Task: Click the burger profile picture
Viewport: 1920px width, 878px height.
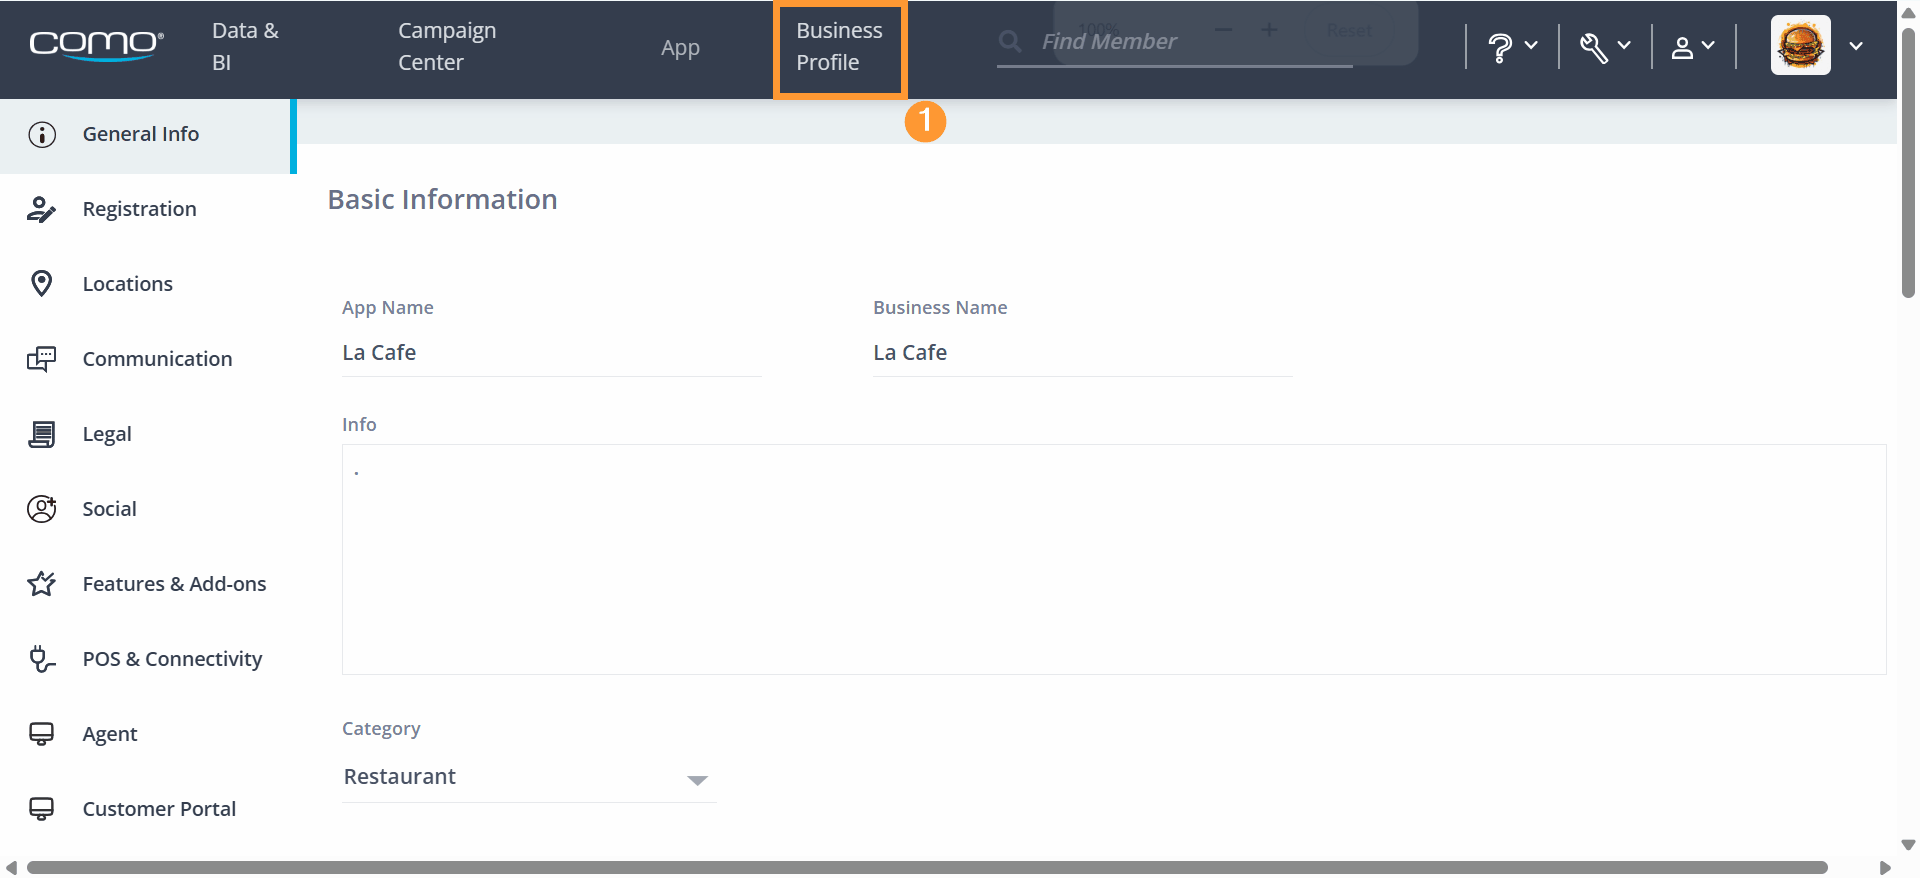Action: [1801, 45]
